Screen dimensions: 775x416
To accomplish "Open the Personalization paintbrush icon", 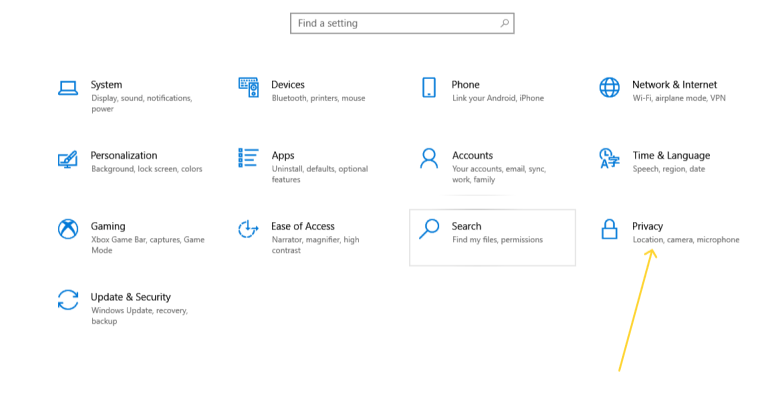I will tap(68, 159).
